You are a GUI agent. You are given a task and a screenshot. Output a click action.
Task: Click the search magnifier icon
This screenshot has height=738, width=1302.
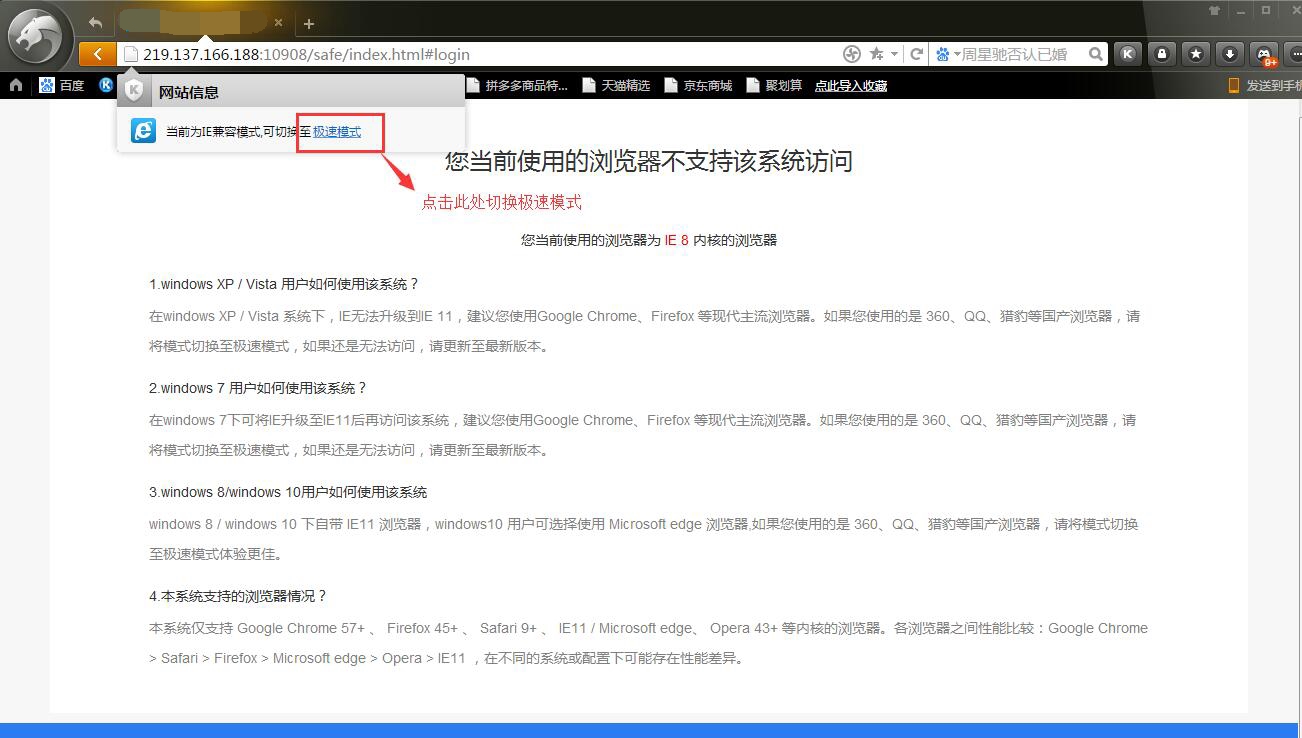point(1096,54)
